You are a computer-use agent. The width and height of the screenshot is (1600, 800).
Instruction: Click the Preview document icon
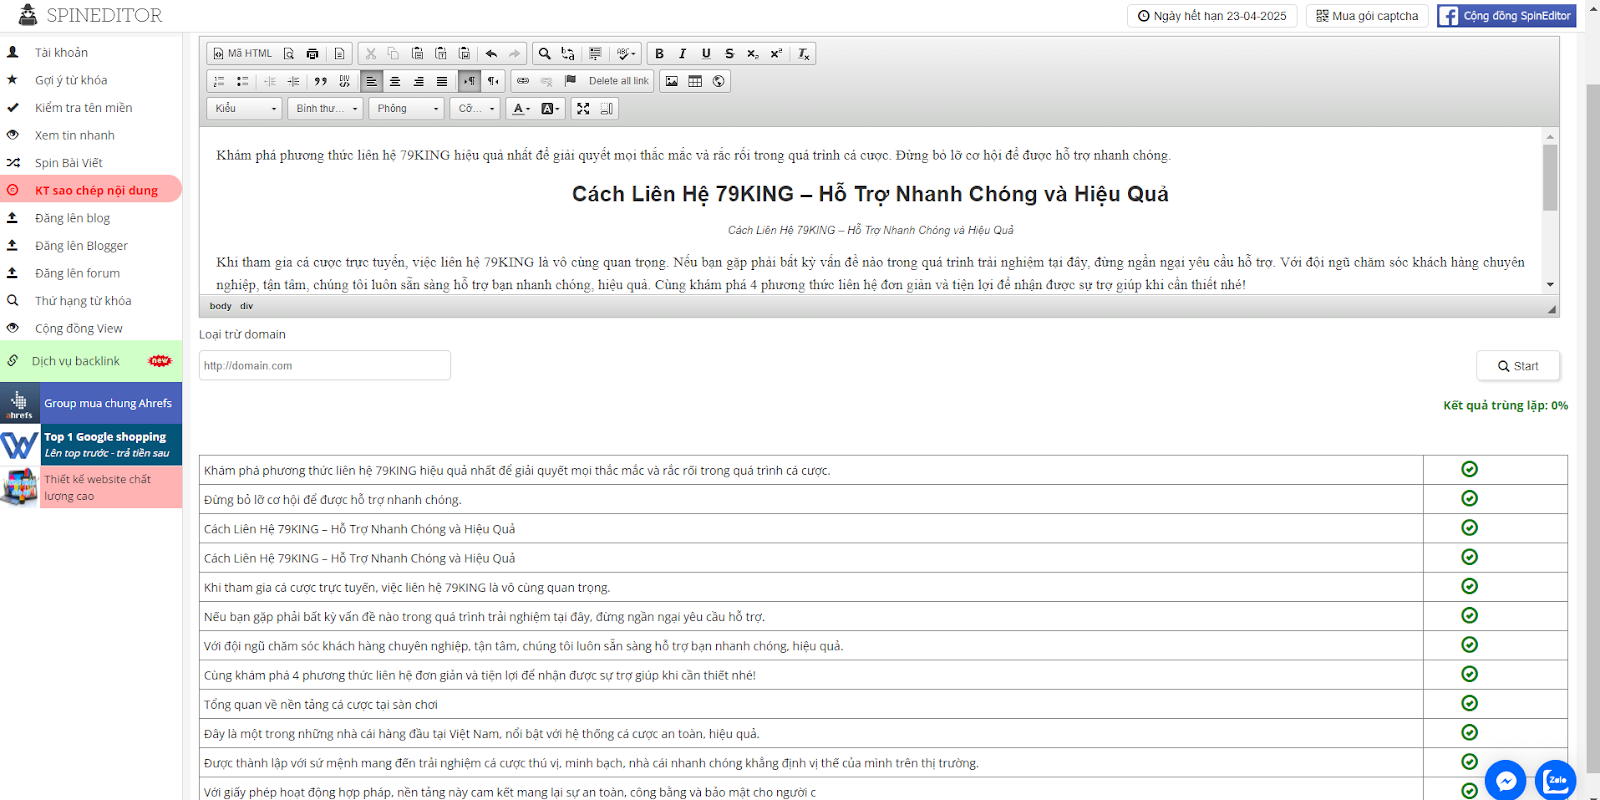pyautogui.click(x=289, y=54)
